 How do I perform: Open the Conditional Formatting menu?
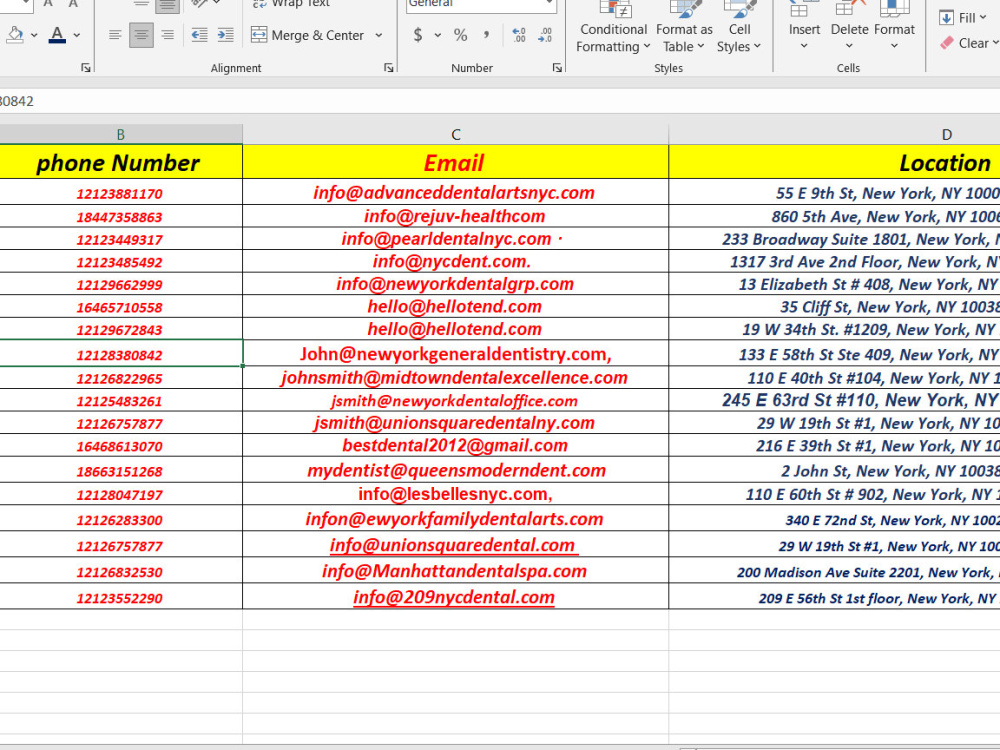tap(613, 29)
